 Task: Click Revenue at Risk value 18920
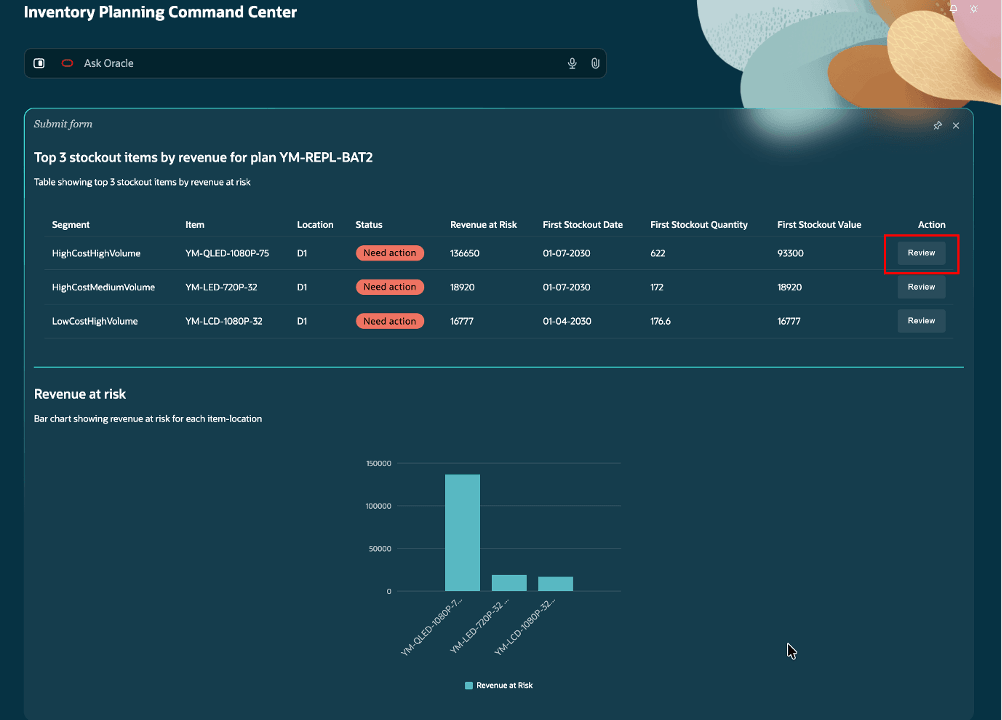tap(462, 287)
